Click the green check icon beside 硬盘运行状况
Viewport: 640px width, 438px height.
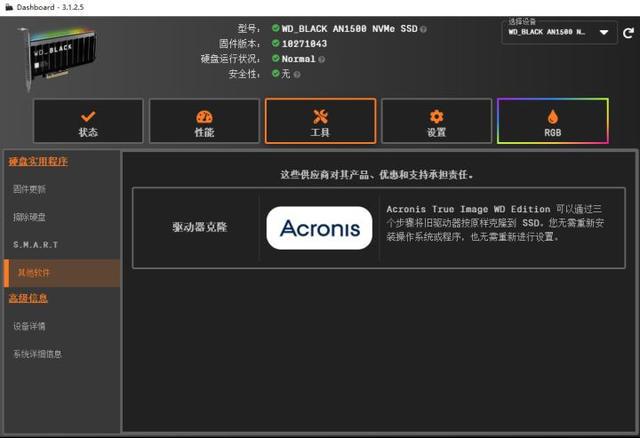click(276, 58)
